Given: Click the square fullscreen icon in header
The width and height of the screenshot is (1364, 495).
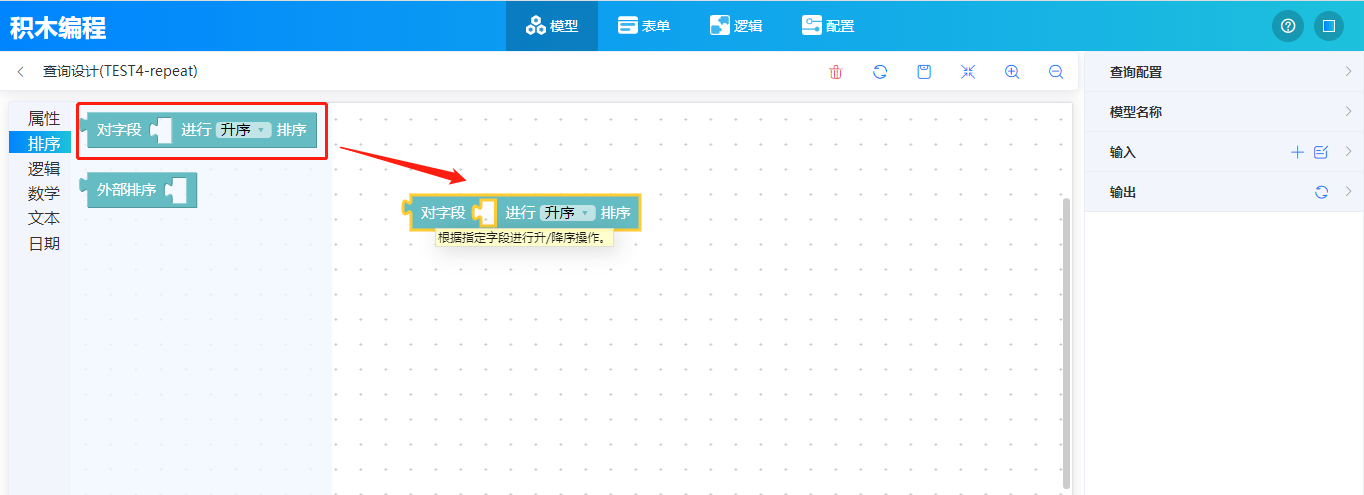Looking at the screenshot, I should [x=1329, y=26].
